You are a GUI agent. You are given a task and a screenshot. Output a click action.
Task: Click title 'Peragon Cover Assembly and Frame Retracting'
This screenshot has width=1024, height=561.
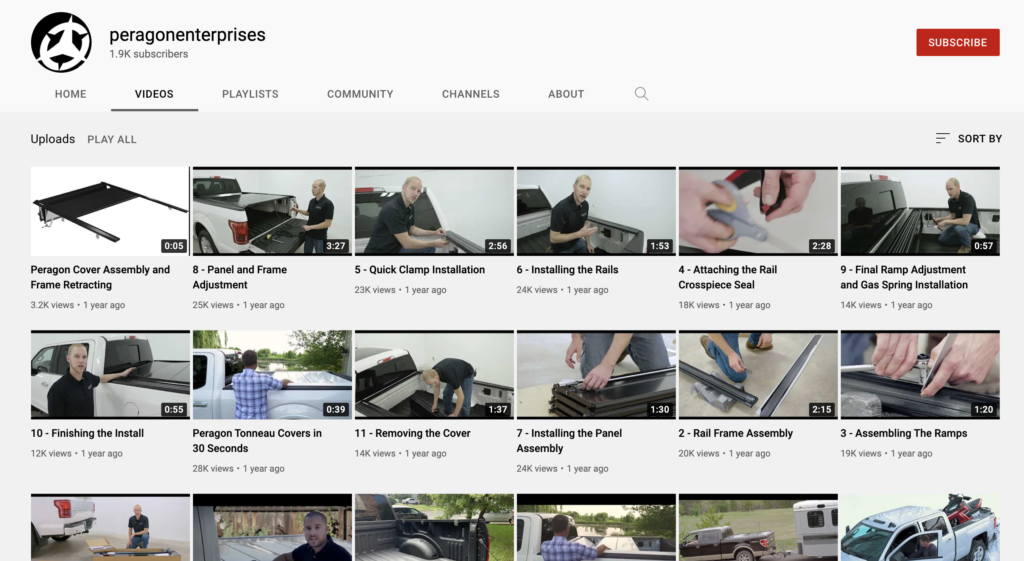(100, 277)
